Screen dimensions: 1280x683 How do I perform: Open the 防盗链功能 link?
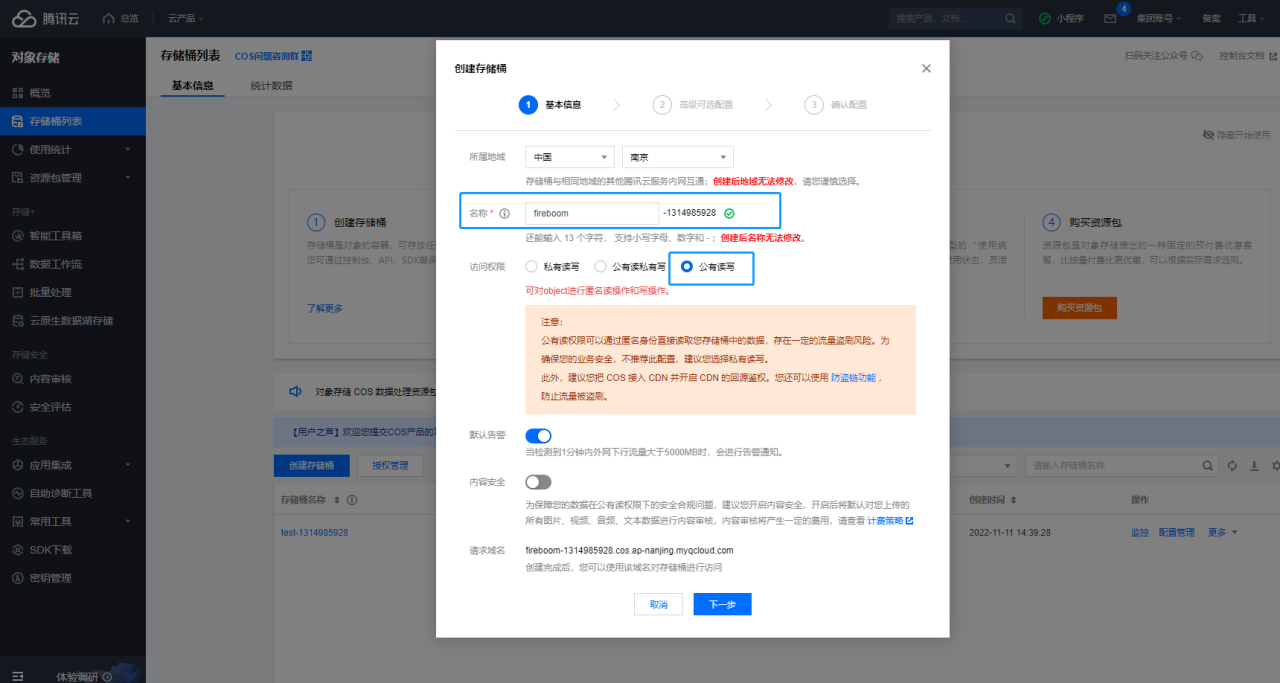[853, 378]
